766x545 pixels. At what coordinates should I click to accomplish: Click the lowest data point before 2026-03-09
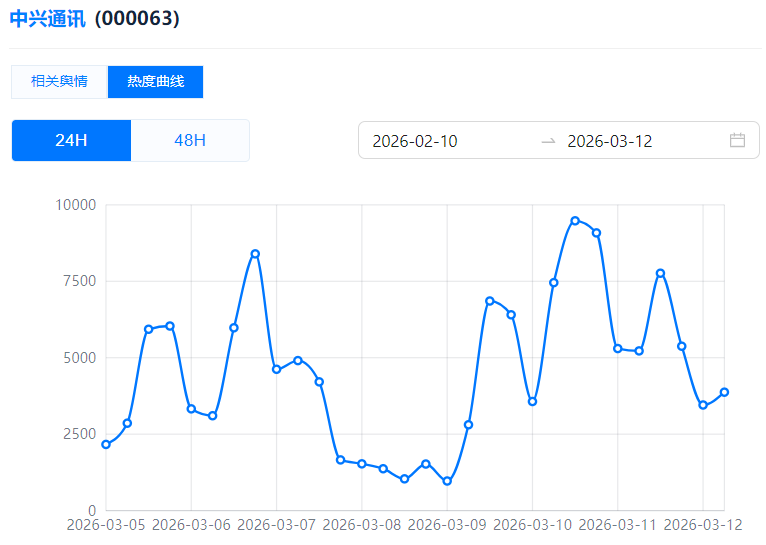(x=447, y=481)
